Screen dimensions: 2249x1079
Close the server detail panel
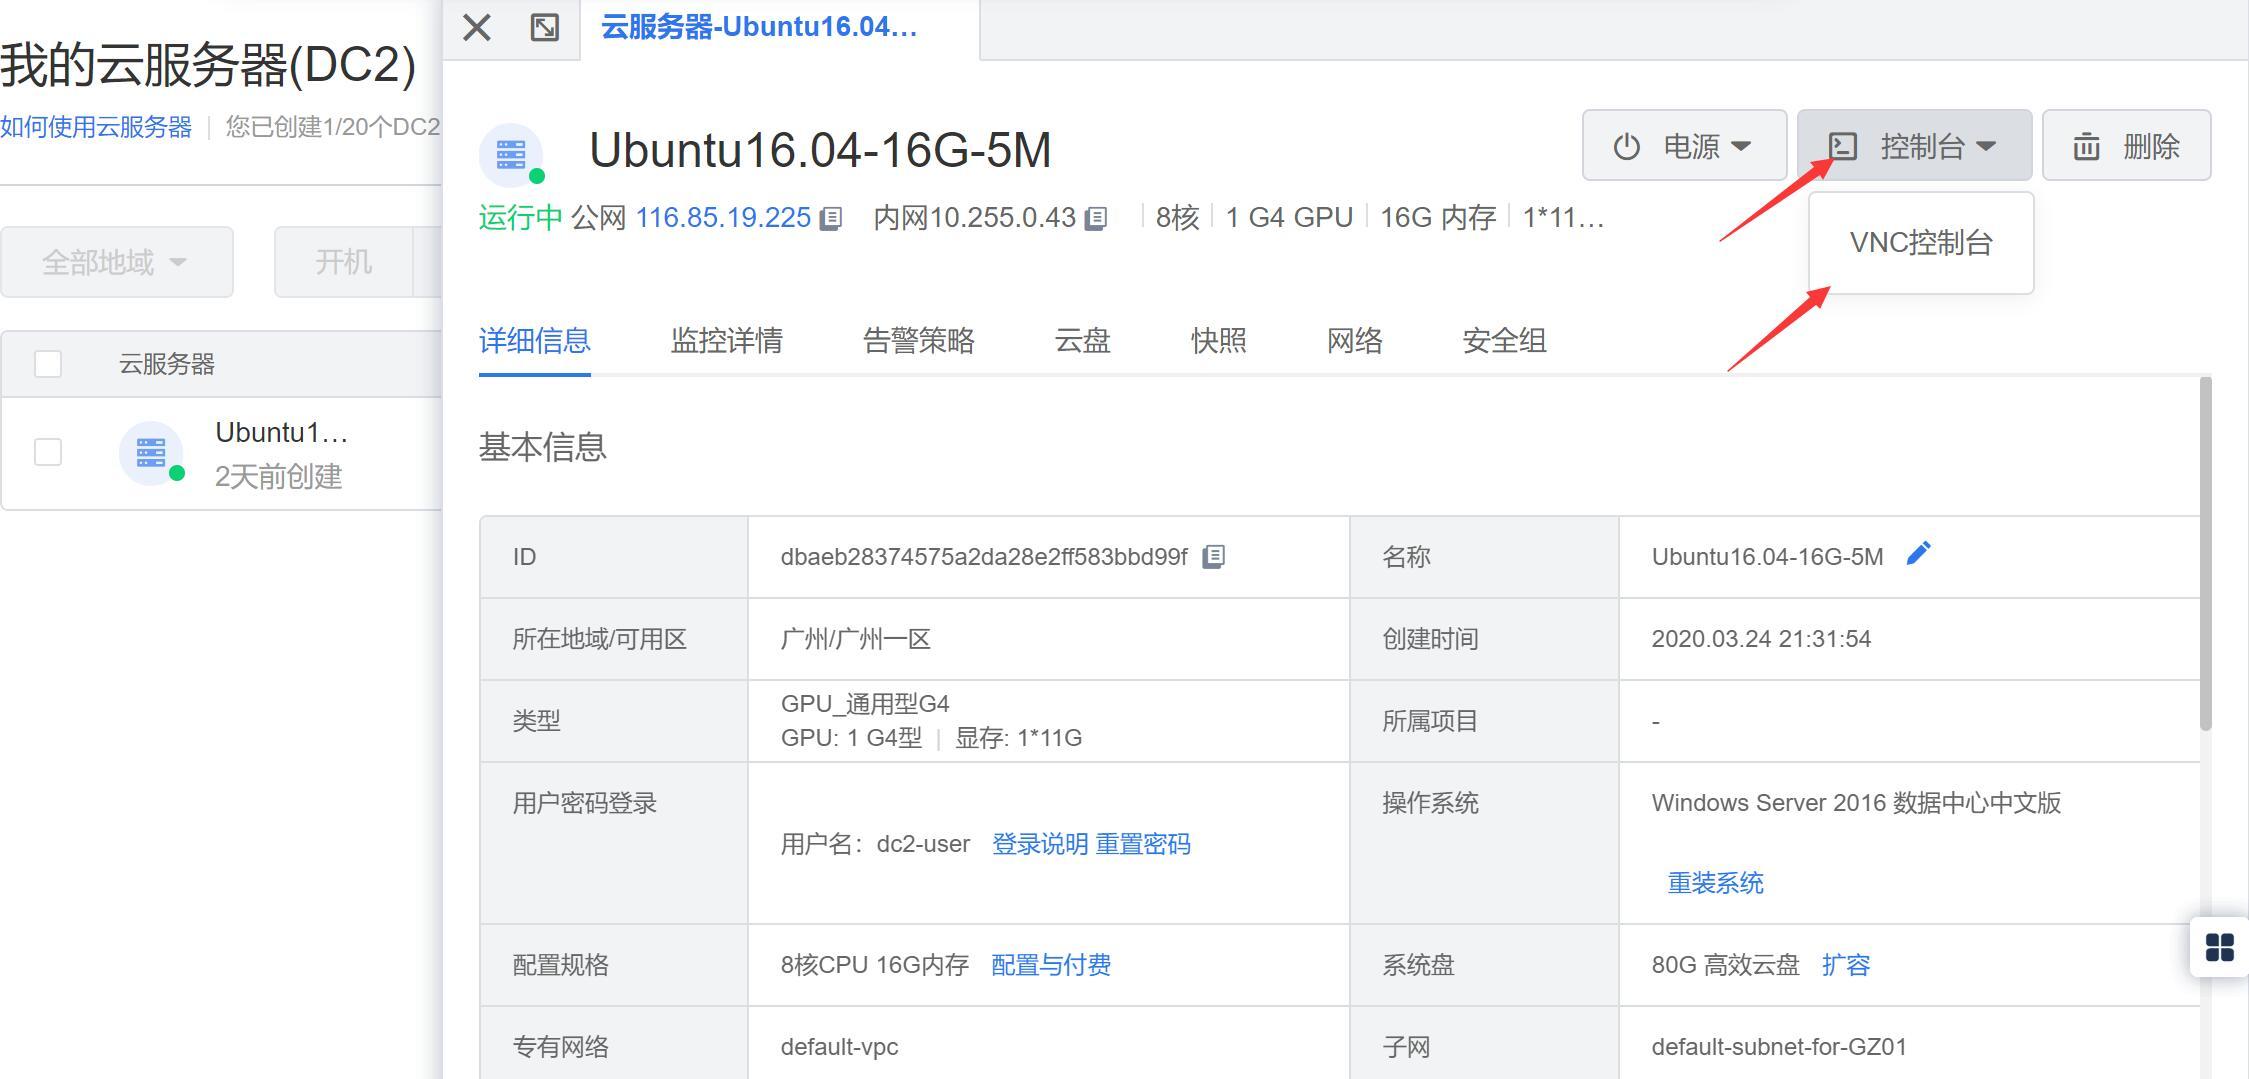point(477,28)
